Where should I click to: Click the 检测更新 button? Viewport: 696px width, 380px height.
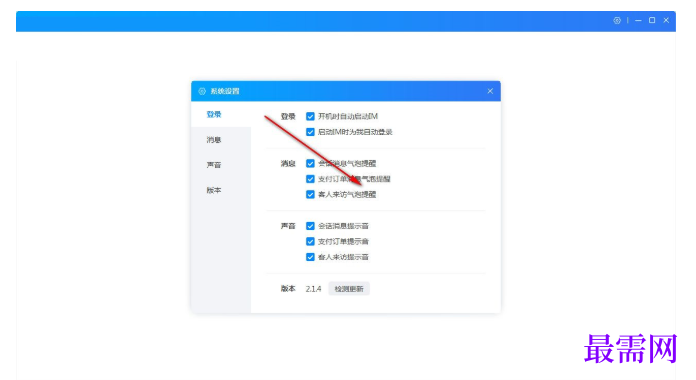[x=349, y=289]
